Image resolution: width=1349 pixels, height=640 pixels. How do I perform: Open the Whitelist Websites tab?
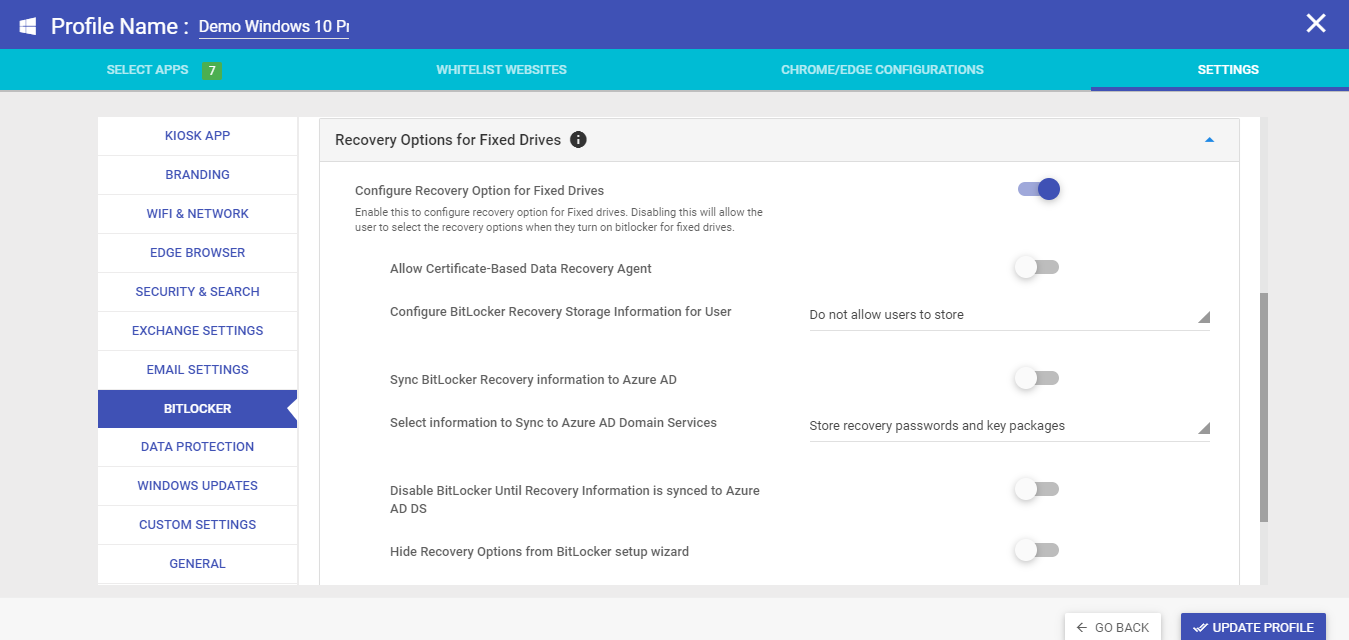pyautogui.click(x=501, y=70)
